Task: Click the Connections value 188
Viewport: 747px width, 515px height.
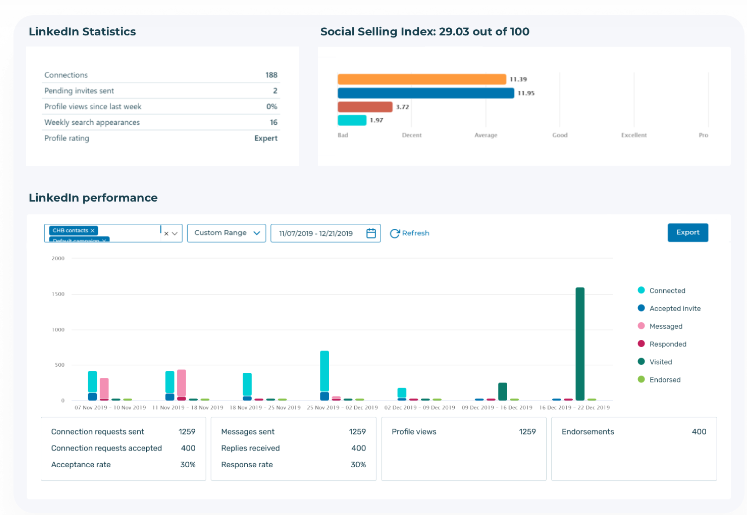Action: [272, 75]
